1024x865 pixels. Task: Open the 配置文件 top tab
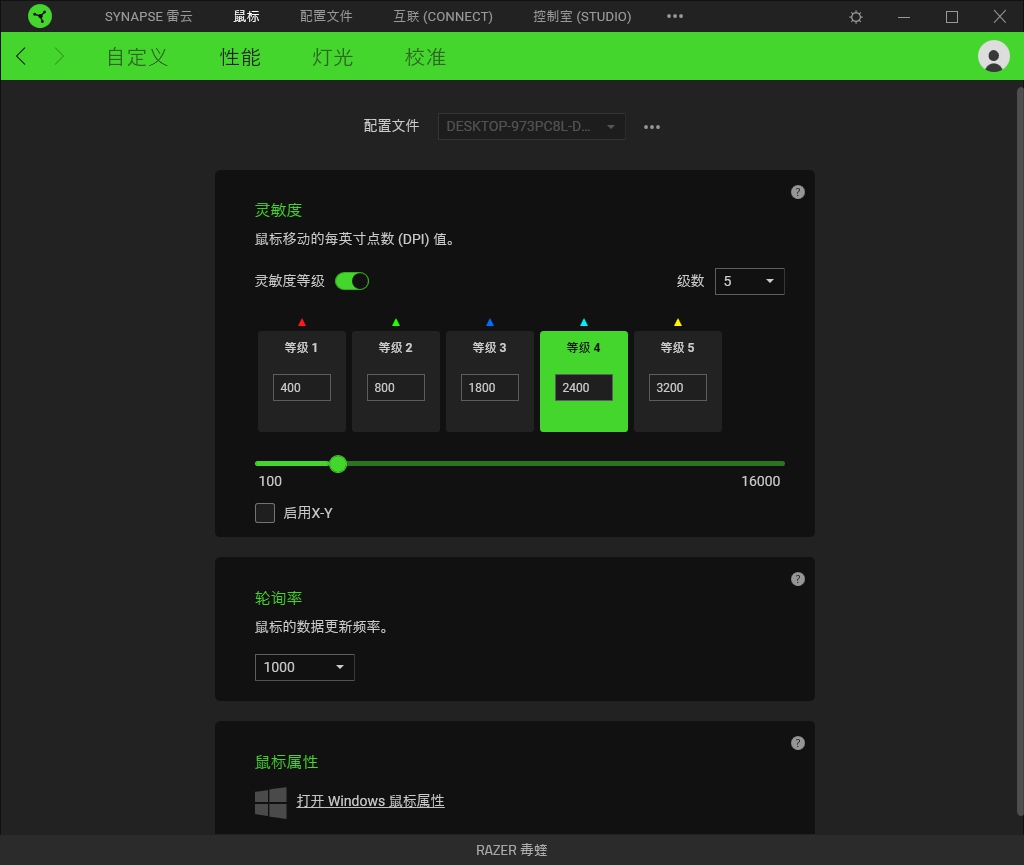(x=326, y=16)
